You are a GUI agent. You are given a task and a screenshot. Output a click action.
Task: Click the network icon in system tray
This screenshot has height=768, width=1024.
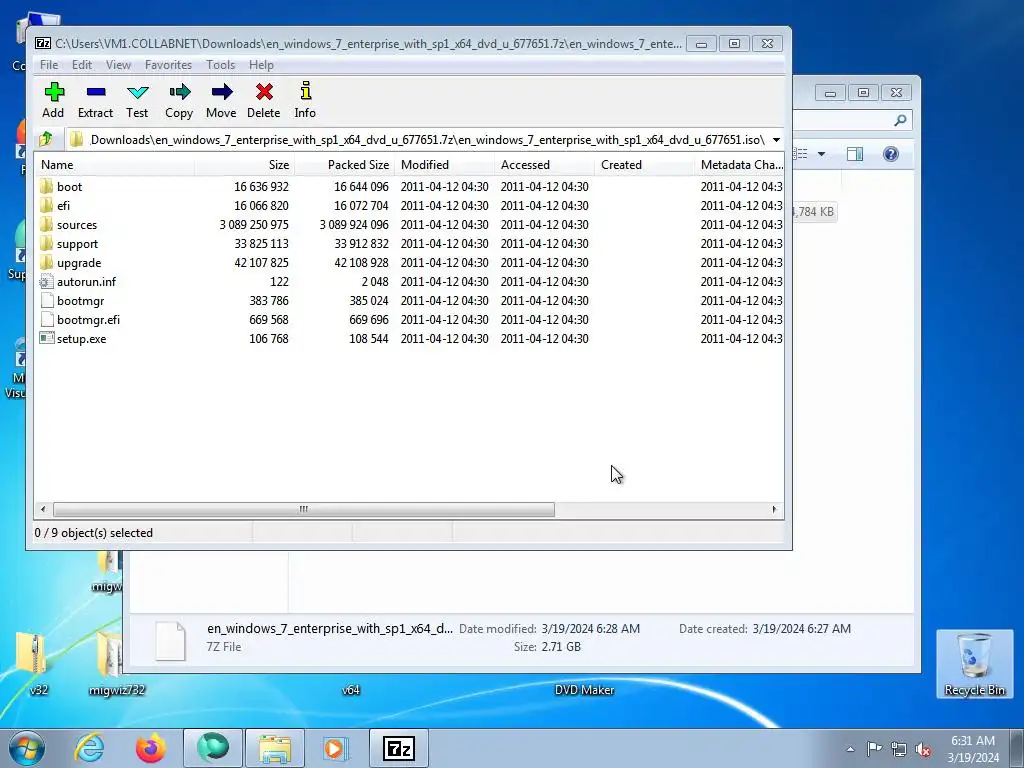[899, 749]
